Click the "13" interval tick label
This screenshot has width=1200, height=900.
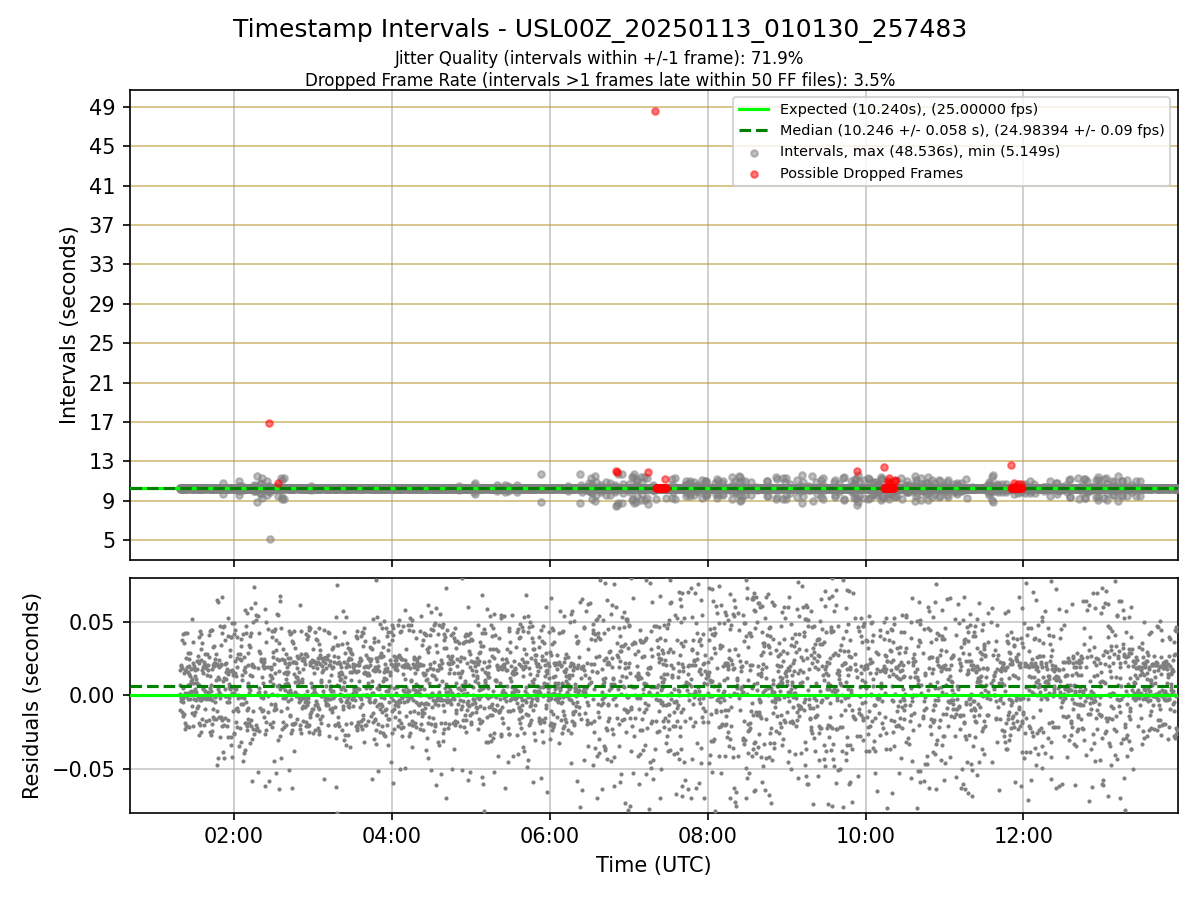coord(104,461)
